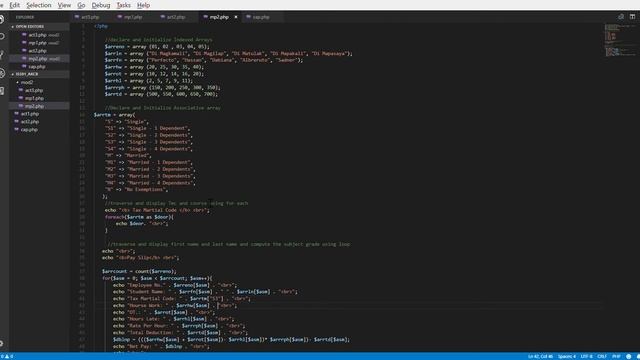Open mp2.php inside the mod2 folder
Image resolution: width=640 pixels, height=360 pixels.
pyautogui.click(x=39, y=106)
